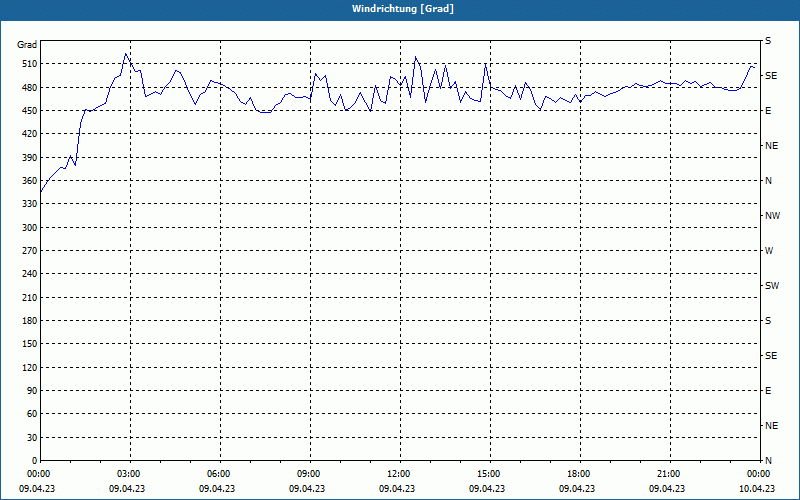Select the 10.04.23 date label

tap(757, 489)
